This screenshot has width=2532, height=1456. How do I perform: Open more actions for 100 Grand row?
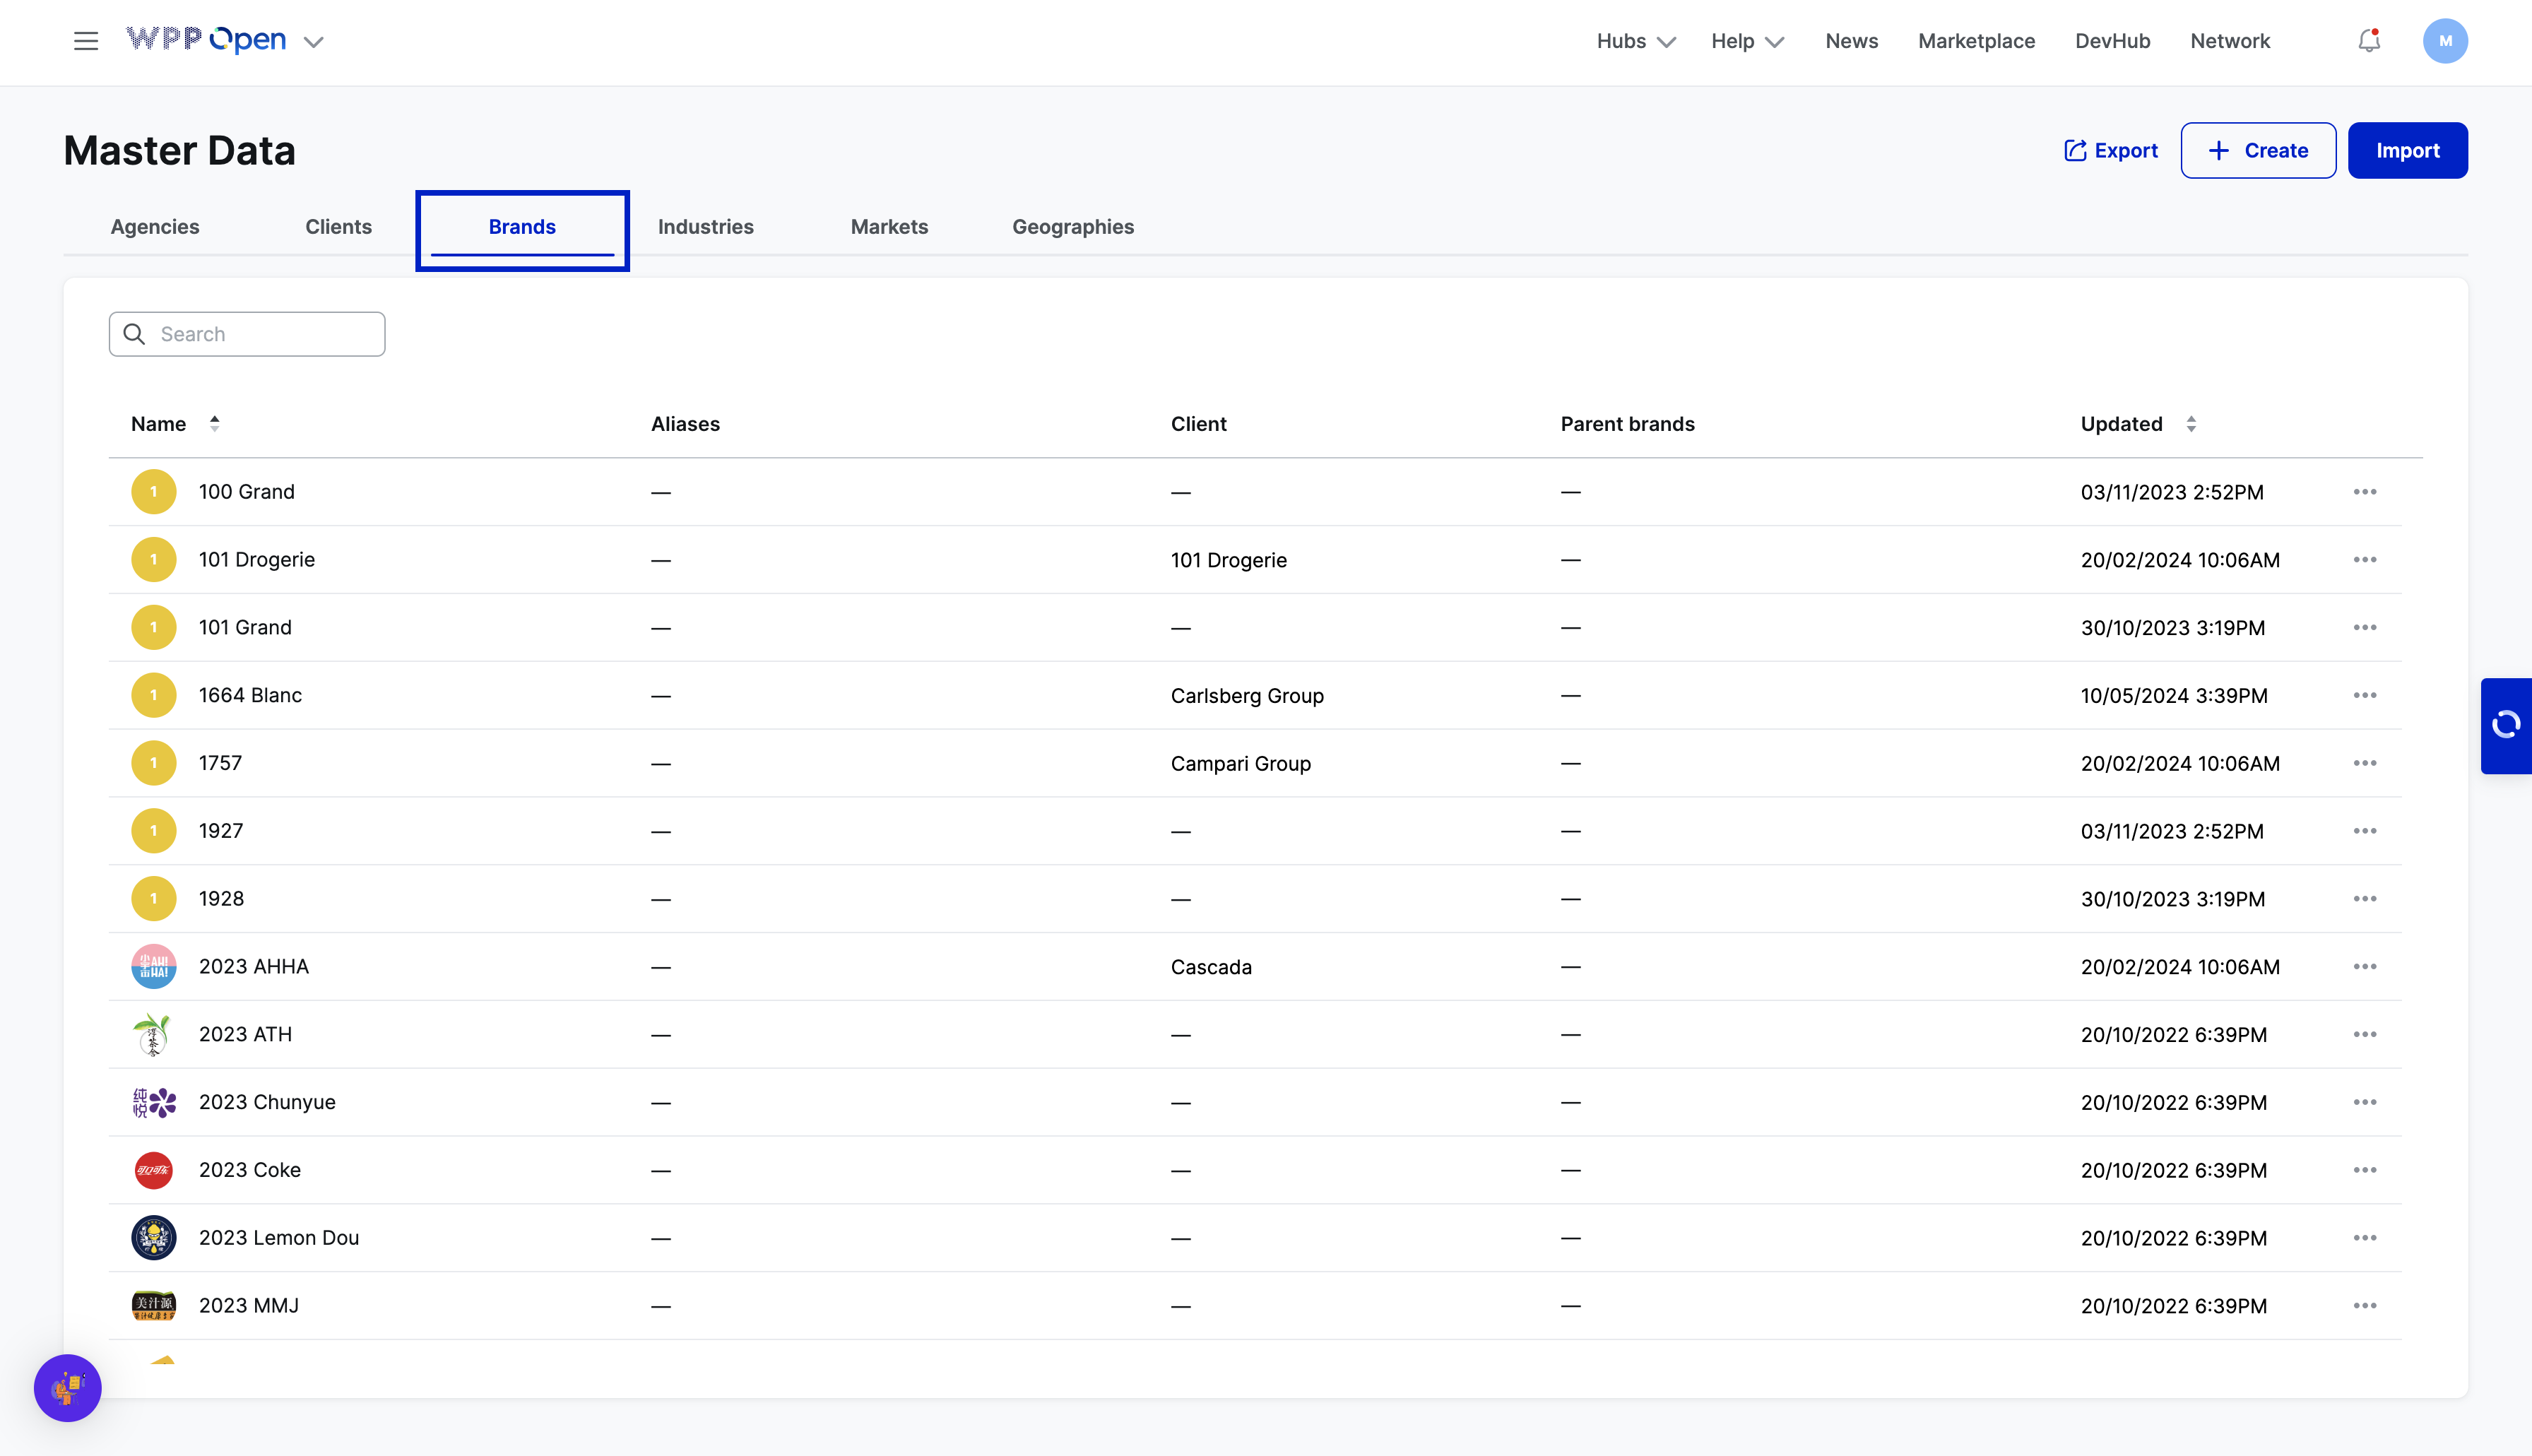(x=2364, y=492)
